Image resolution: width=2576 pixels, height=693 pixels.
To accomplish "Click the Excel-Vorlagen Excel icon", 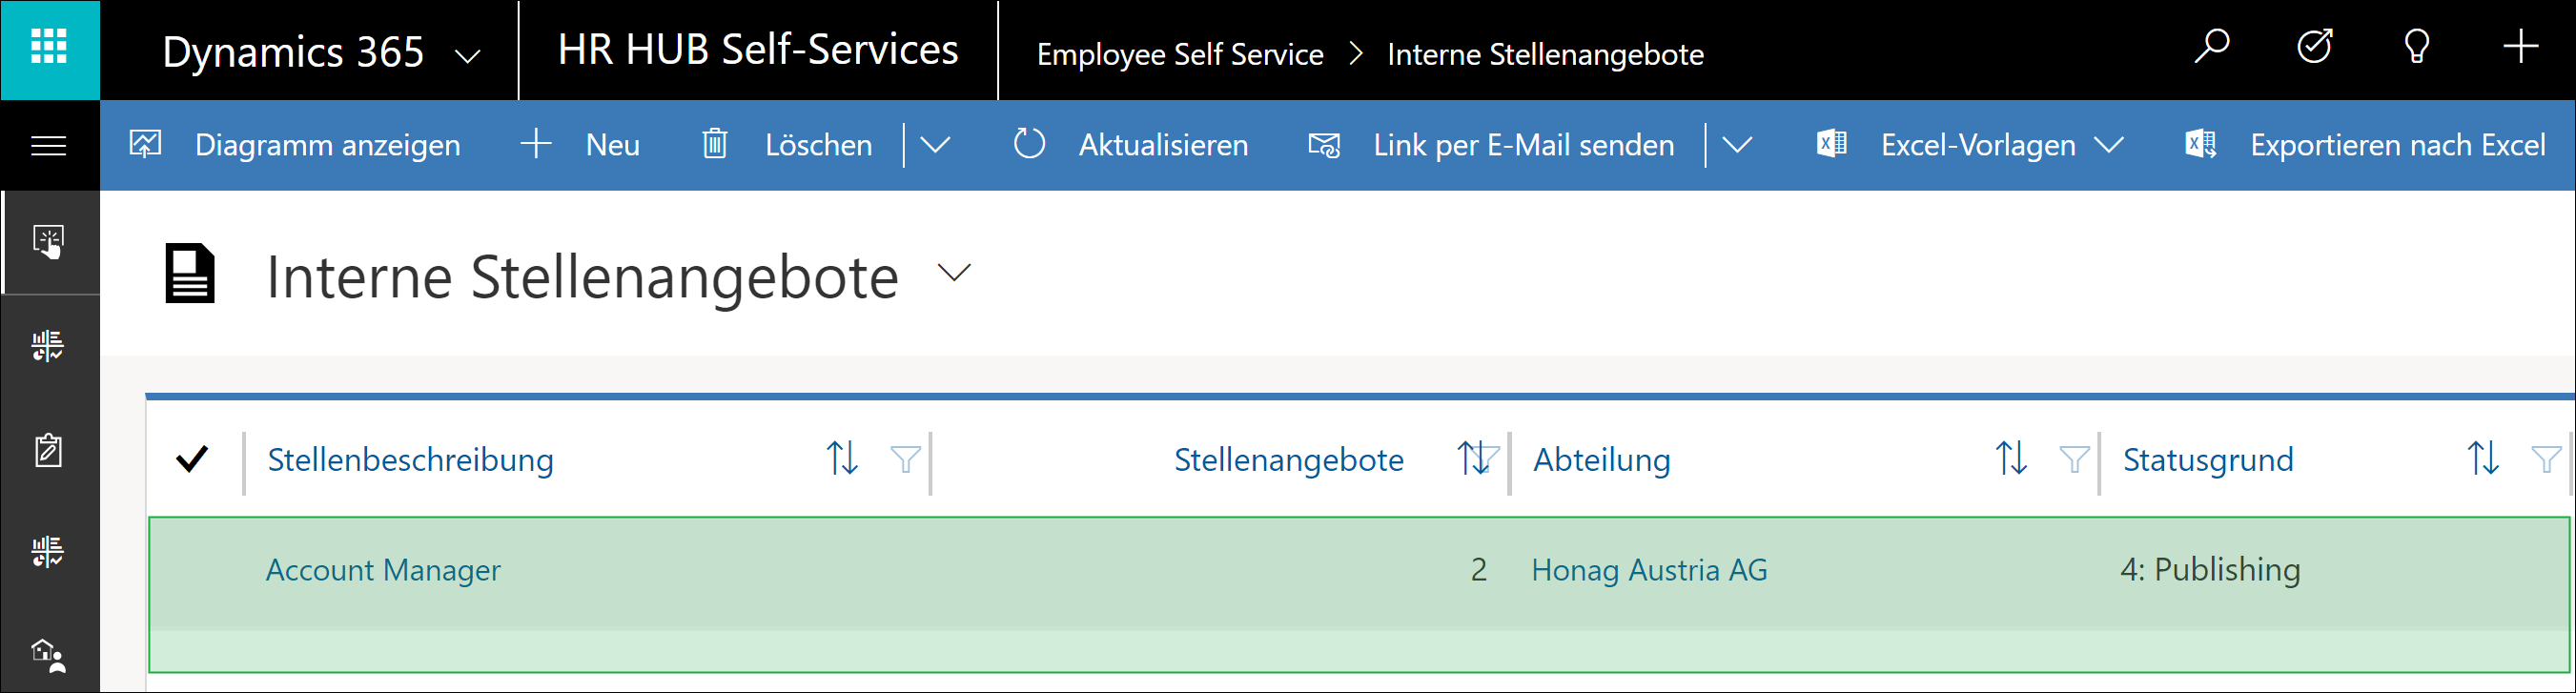I will pos(1831,144).
